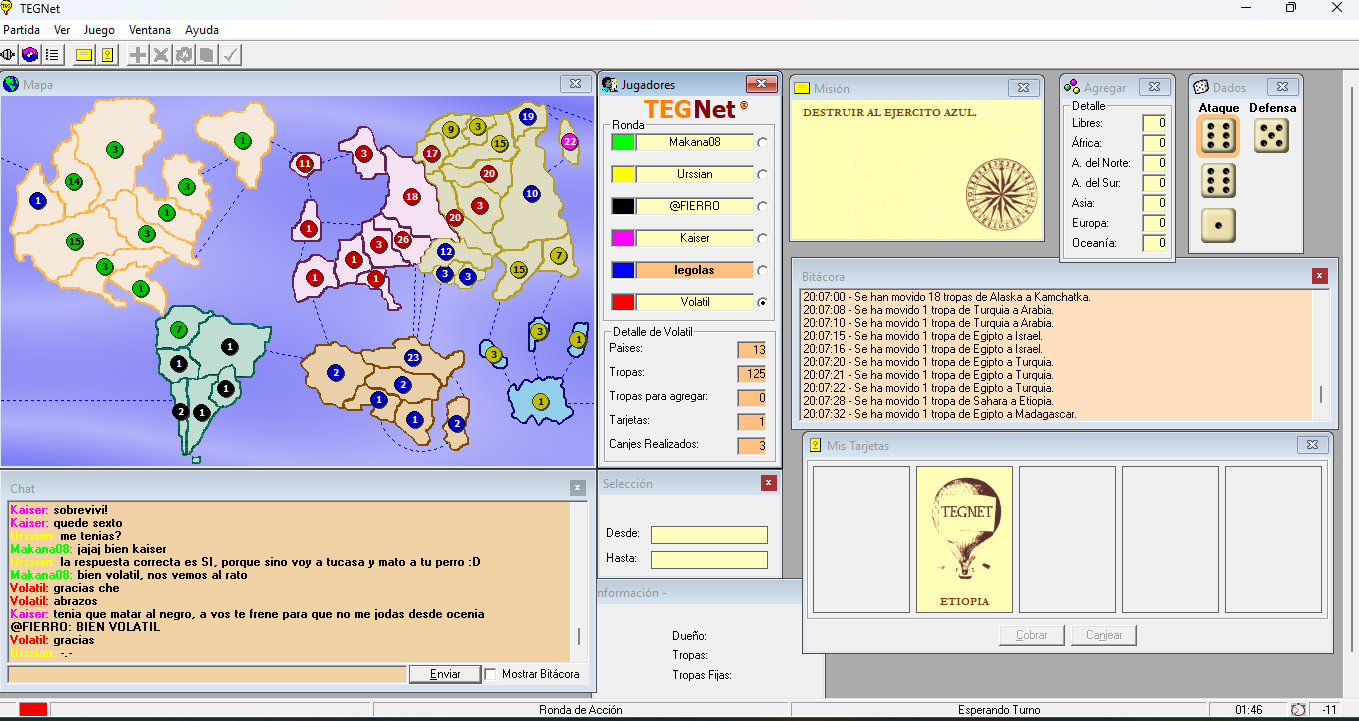Click the green color swatch beside Makana08
This screenshot has height=721, width=1359.
(x=623, y=142)
